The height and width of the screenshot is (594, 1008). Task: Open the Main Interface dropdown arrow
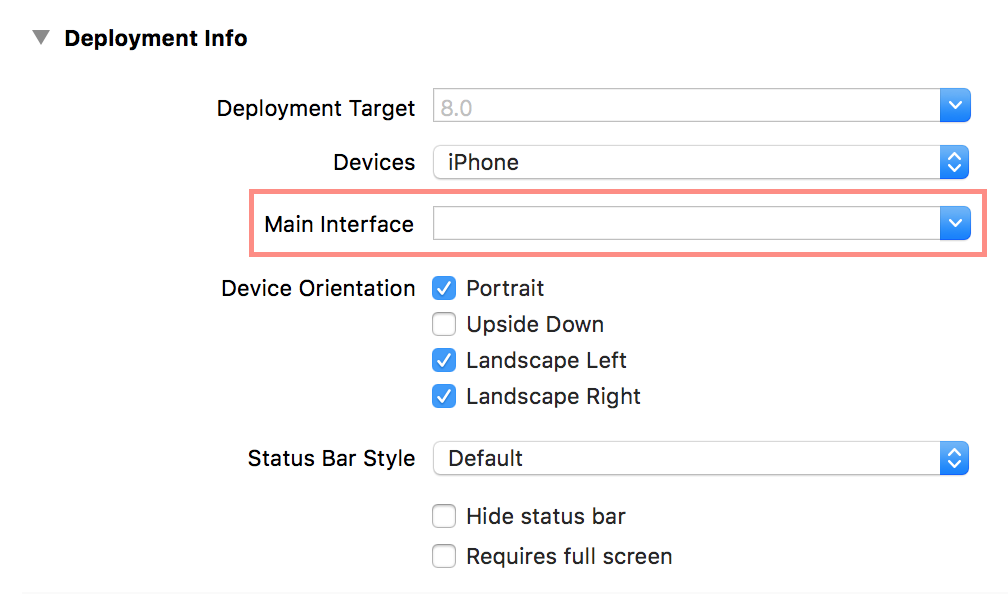955,223
